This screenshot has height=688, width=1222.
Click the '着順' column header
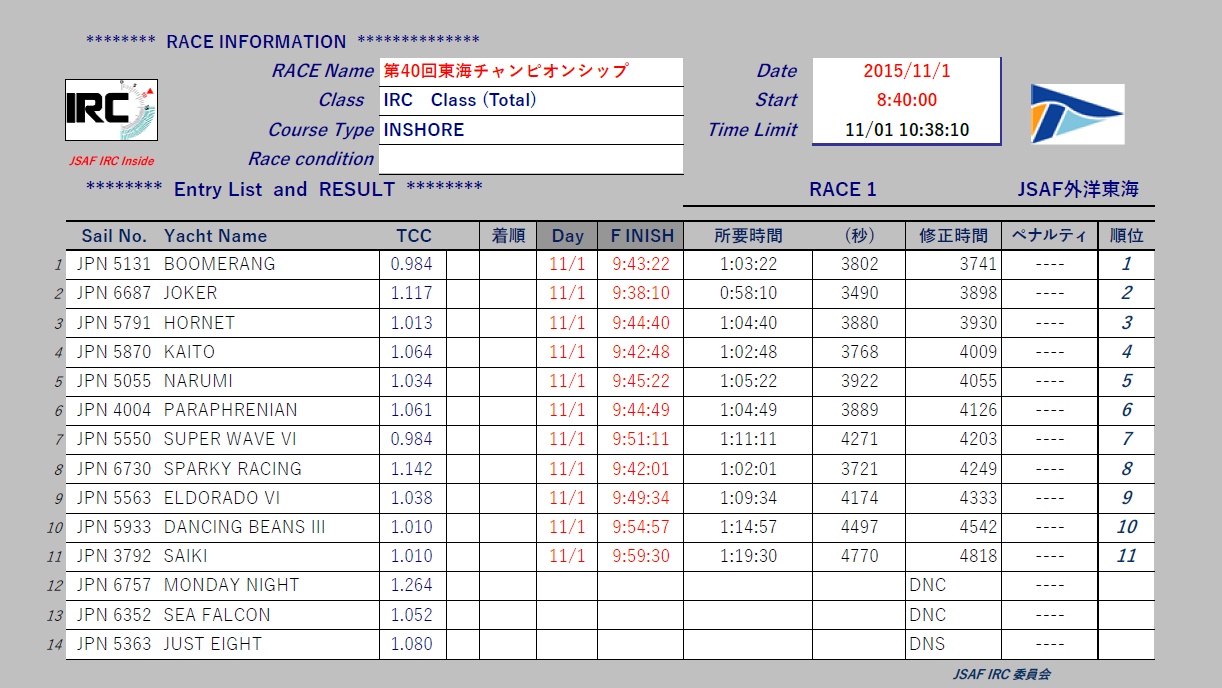(x=508, y=237)
